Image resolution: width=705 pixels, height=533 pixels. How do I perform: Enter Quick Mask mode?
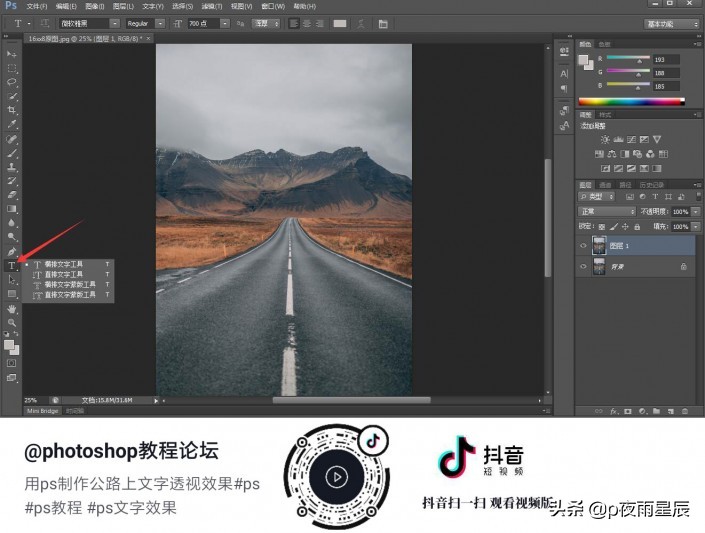click(x=12, y=363)
